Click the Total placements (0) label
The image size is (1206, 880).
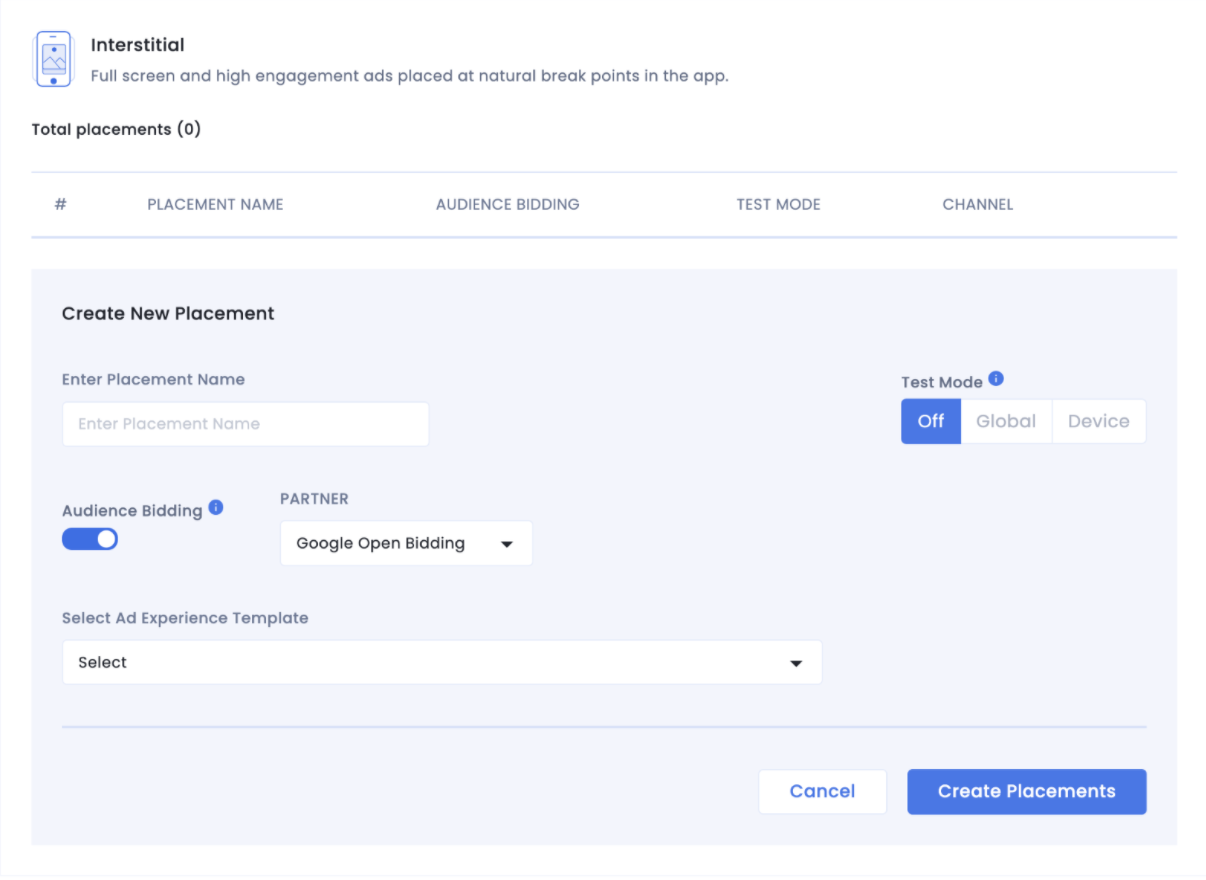click(x=116, y=129)
